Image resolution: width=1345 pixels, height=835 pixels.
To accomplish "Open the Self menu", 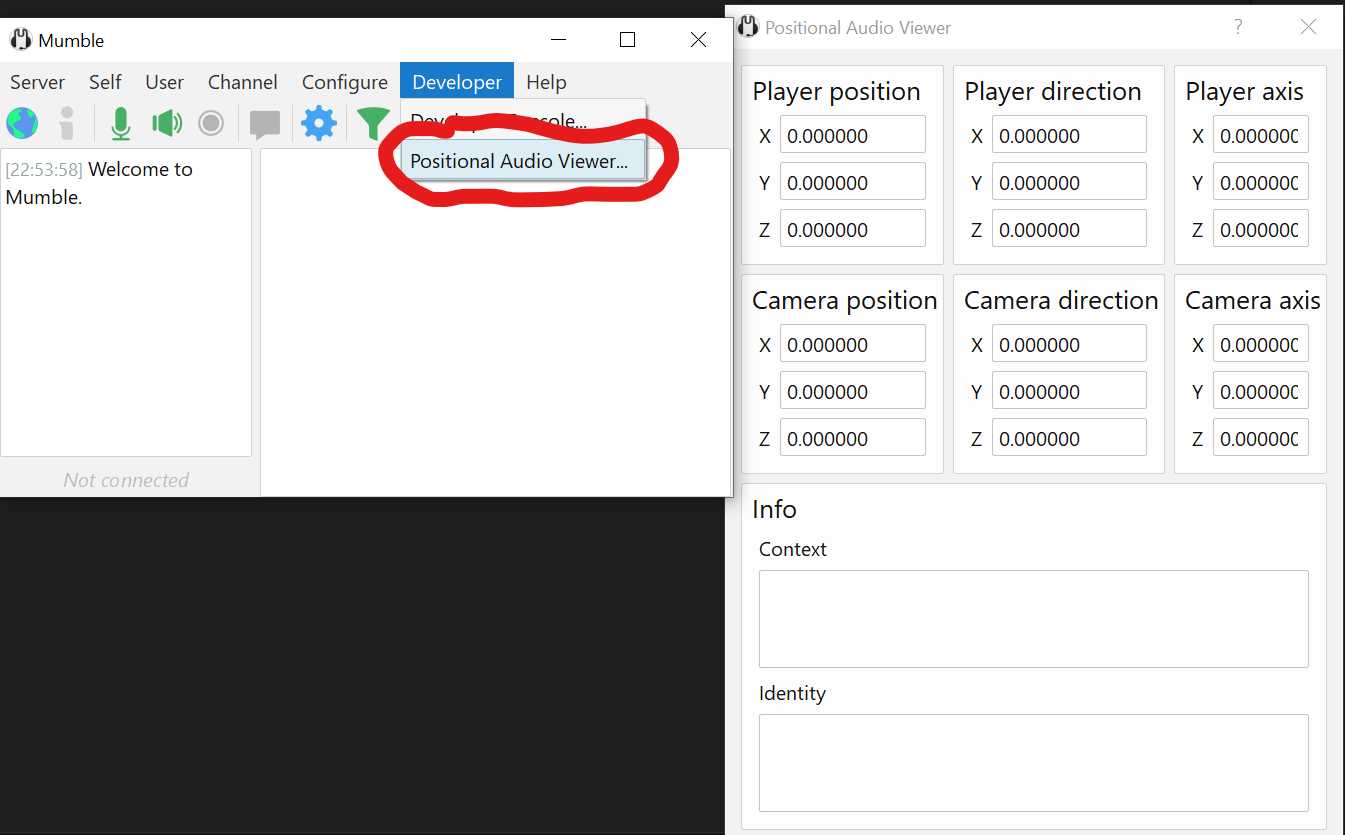I will pos(105,82).
